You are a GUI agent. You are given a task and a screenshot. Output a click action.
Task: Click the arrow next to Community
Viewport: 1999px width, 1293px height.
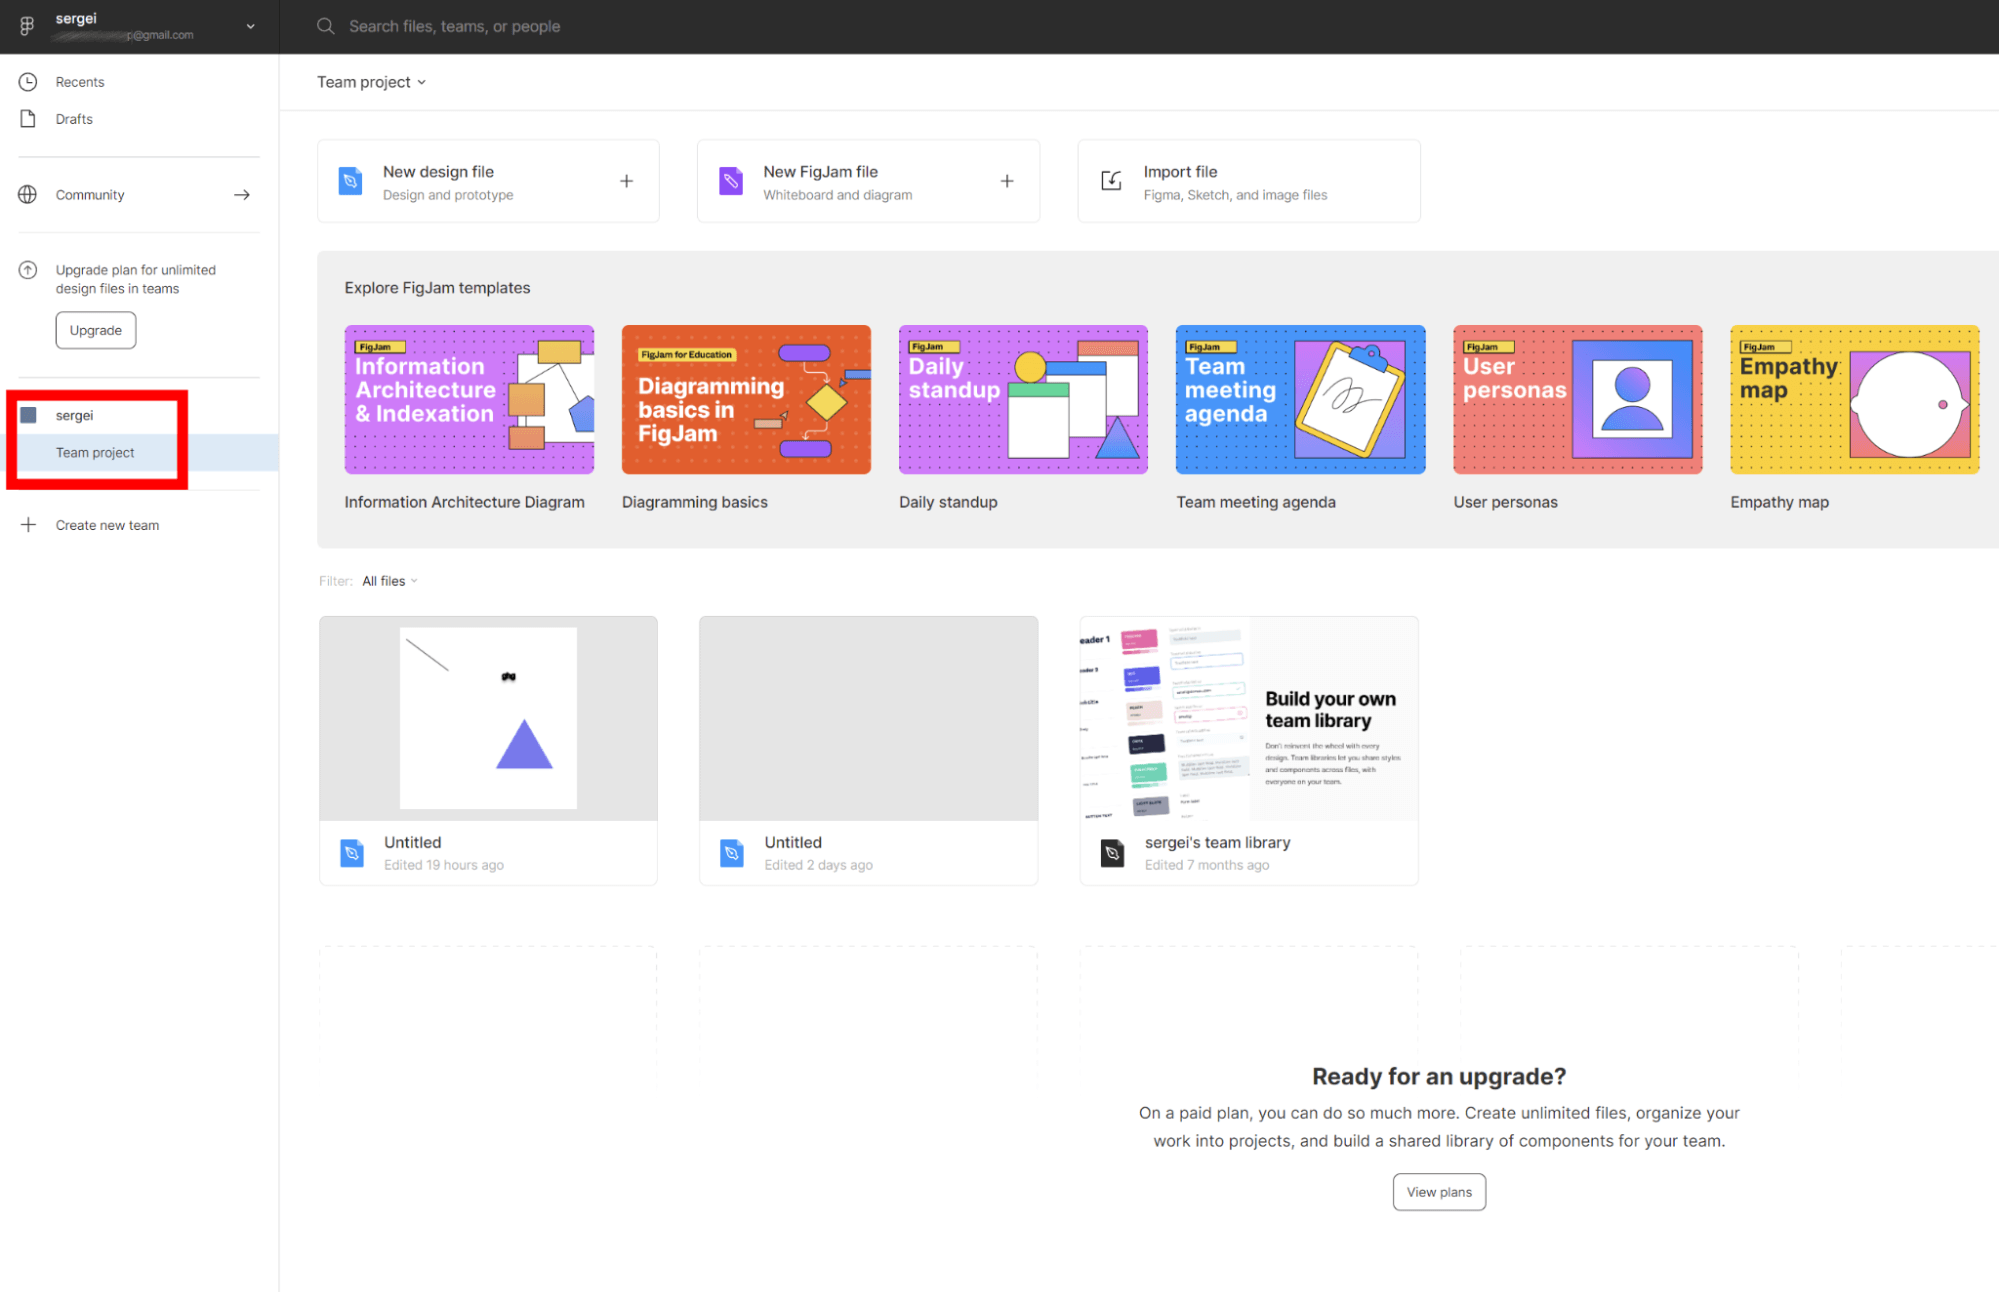tap(242, 195)
